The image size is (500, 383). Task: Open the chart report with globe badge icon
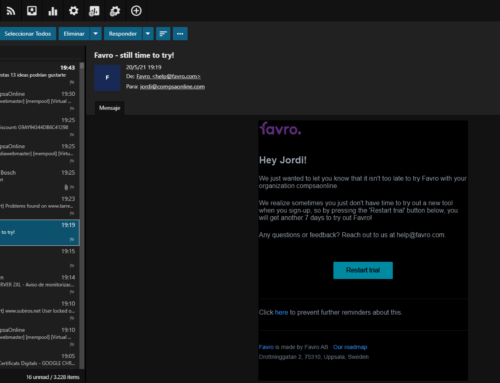(94, 11)
